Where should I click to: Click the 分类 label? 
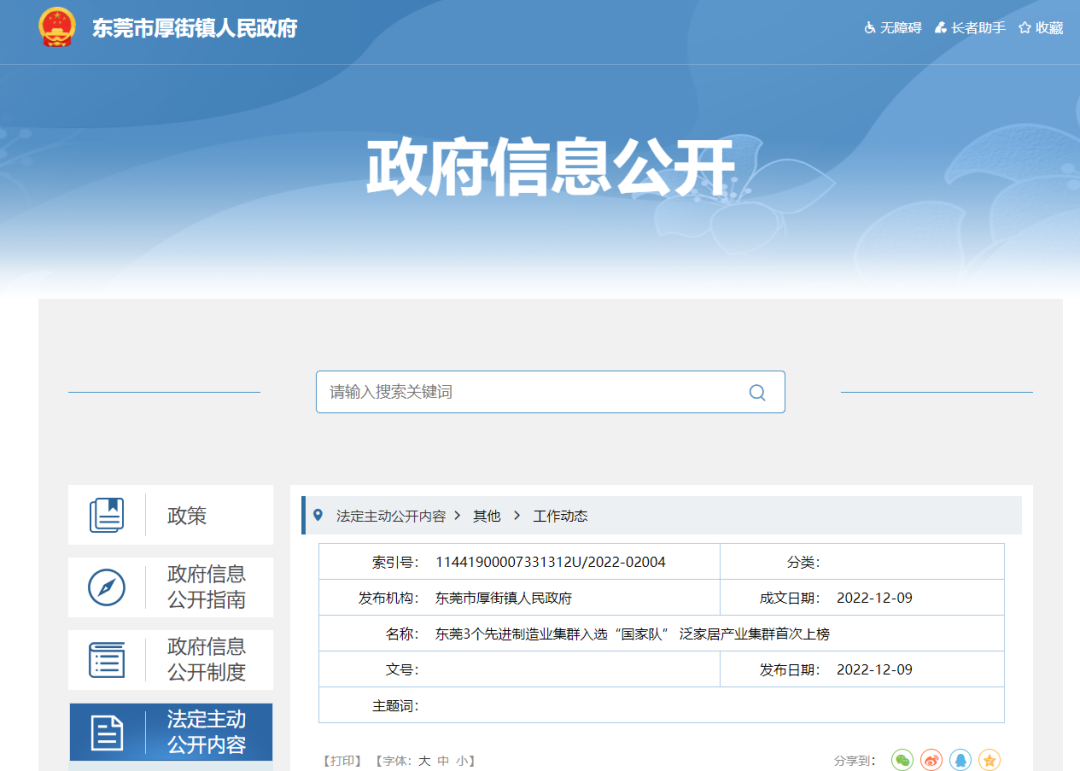pyautogui.click(x=803, y=562)
